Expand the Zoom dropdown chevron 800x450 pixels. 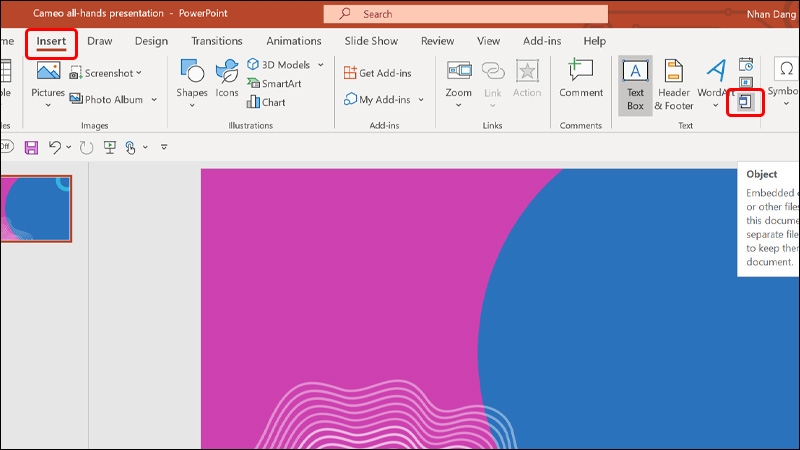coord(459,105)
